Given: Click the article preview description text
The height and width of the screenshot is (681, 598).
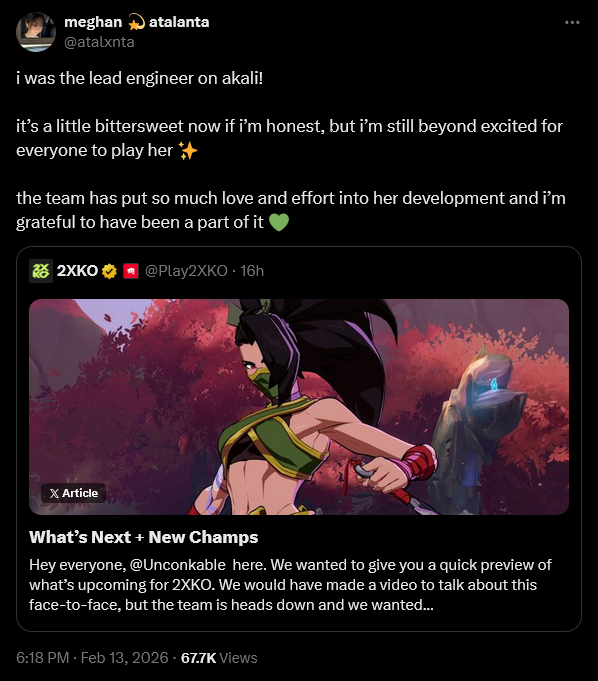Looking at the screenshot, I should tap(290, 585).
